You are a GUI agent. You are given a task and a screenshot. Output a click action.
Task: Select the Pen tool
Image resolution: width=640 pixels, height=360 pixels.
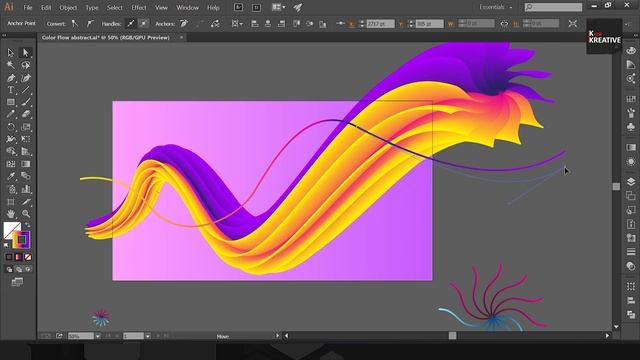pos(11,78)
